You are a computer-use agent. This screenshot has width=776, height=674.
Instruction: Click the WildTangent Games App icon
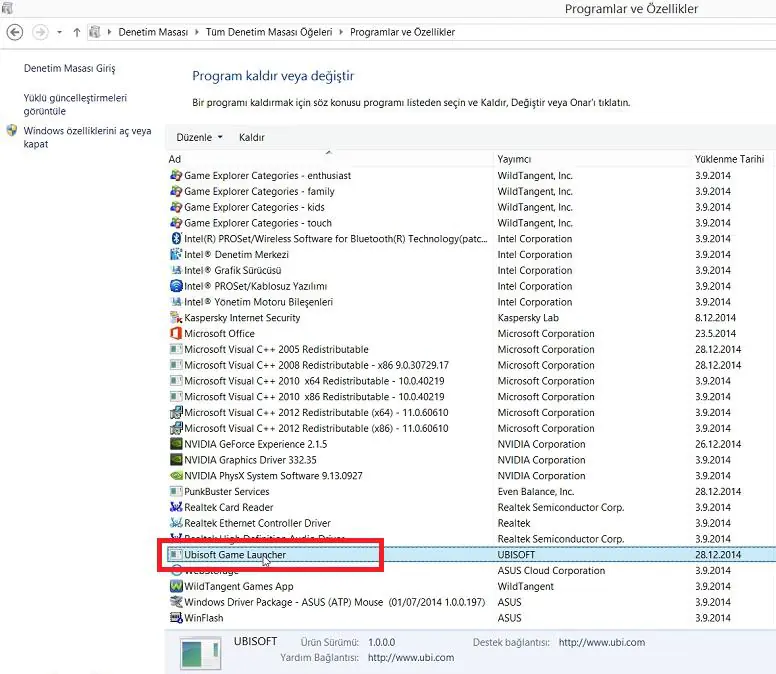click(176, 587)
